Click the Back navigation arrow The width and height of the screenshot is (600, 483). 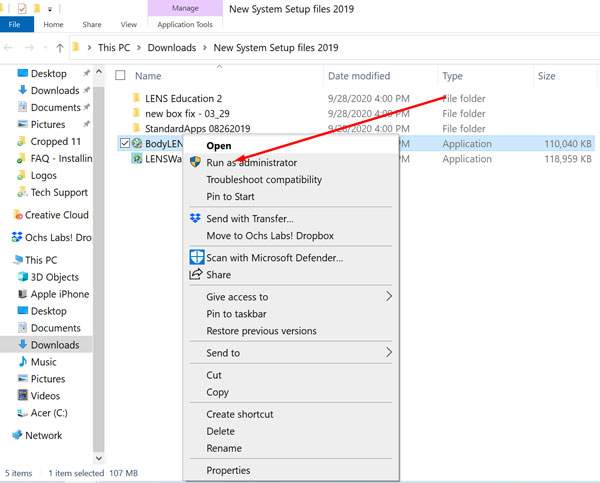coord(8,48)
